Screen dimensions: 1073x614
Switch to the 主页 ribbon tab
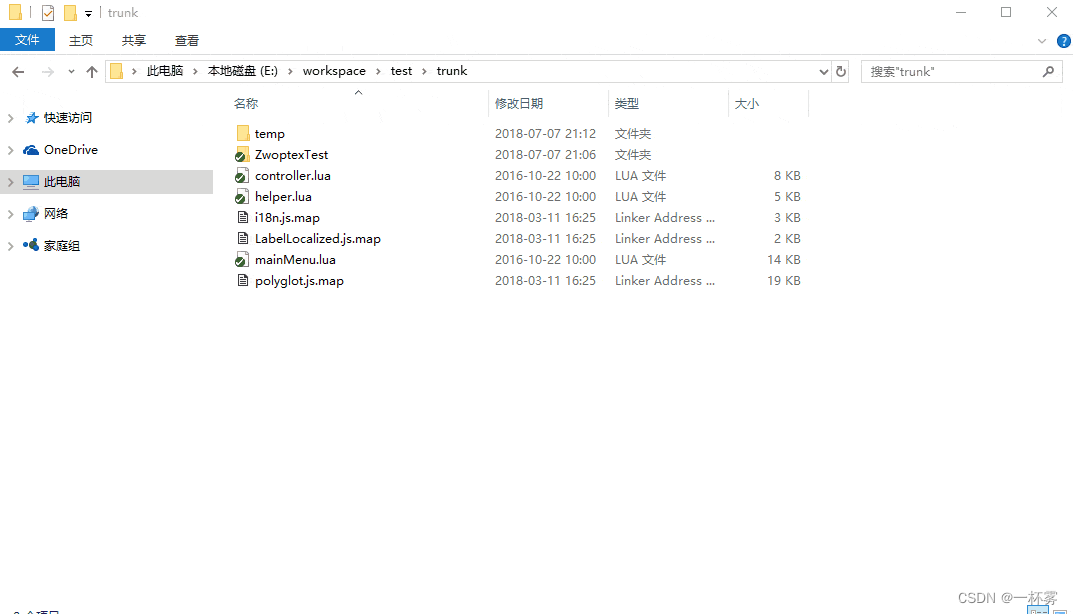pyautogui.click(x=81, y=41)
